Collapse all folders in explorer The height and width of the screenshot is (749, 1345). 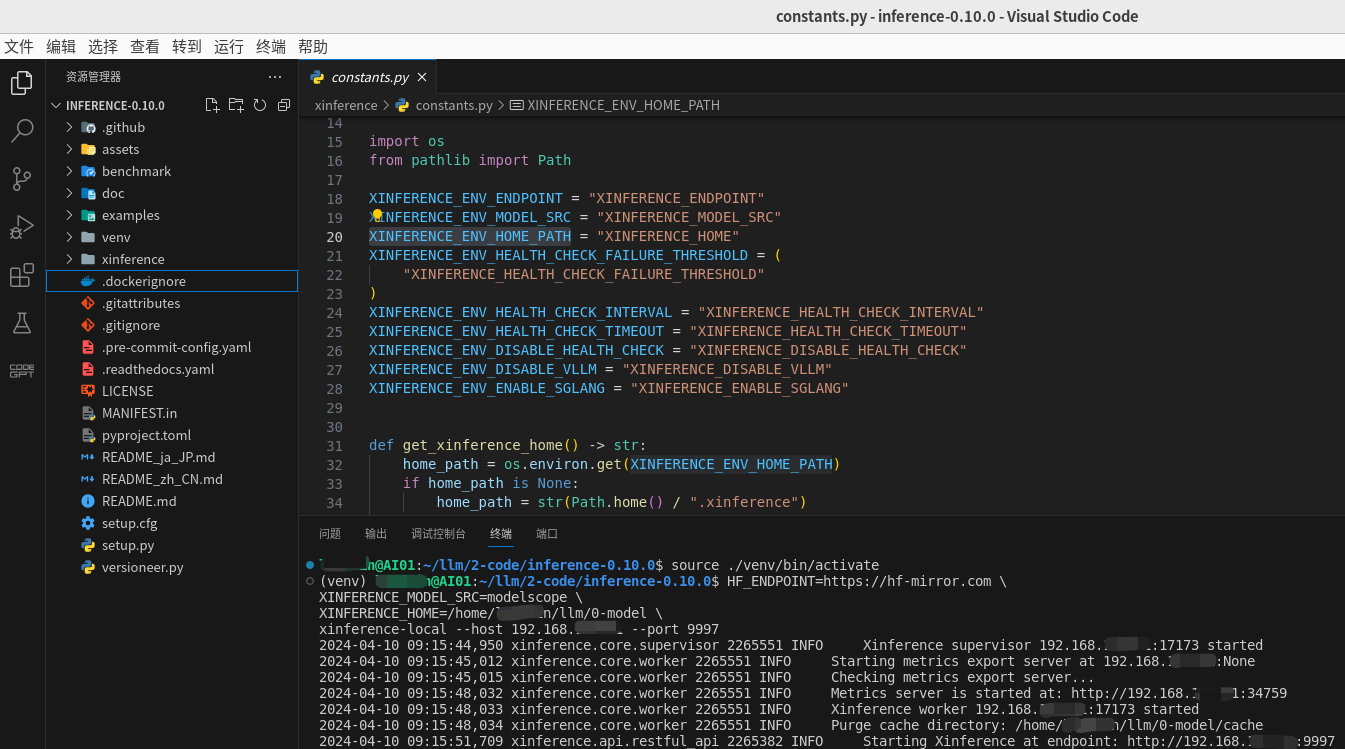click(x=284, y=105)
